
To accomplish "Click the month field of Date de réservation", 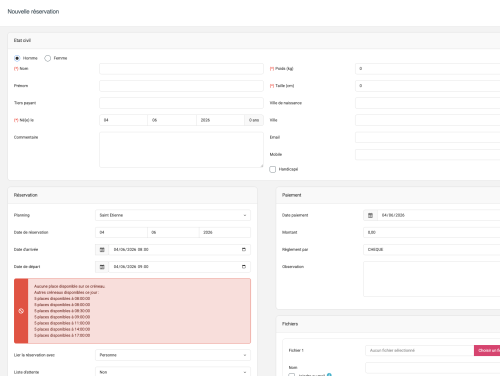I will [x=173, y=232].
